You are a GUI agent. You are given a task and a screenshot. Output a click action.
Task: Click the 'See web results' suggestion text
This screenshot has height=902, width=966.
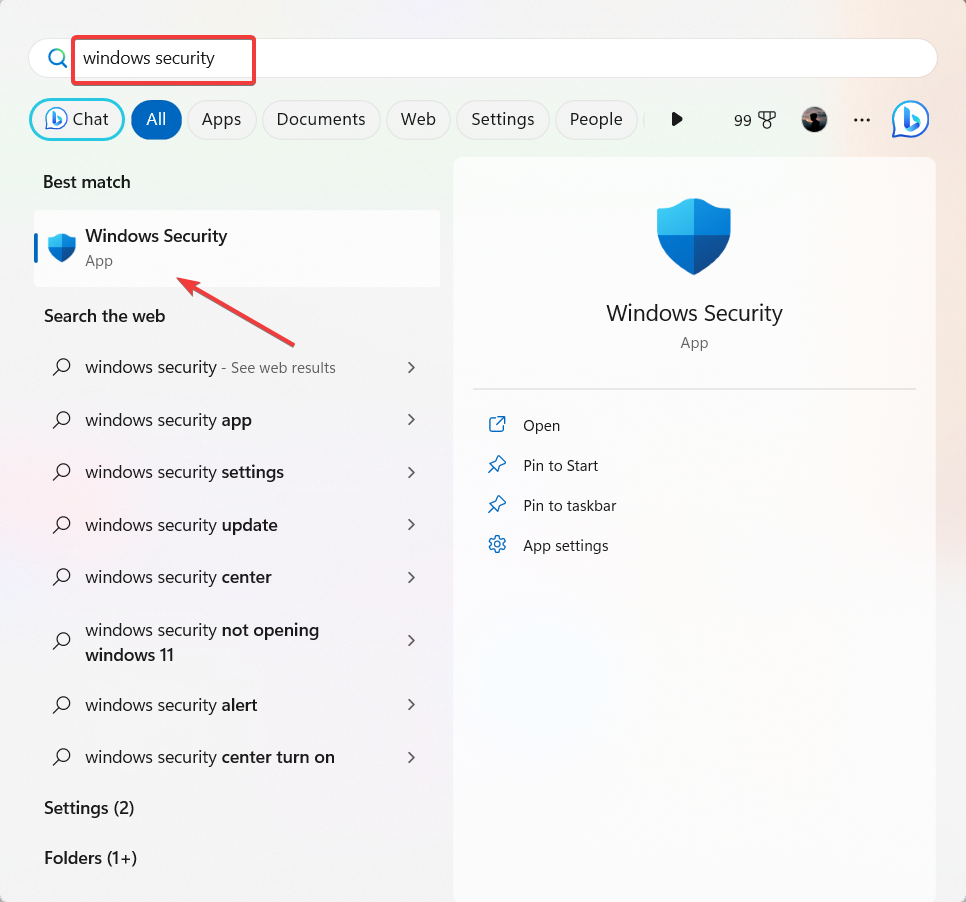[283, 368]
